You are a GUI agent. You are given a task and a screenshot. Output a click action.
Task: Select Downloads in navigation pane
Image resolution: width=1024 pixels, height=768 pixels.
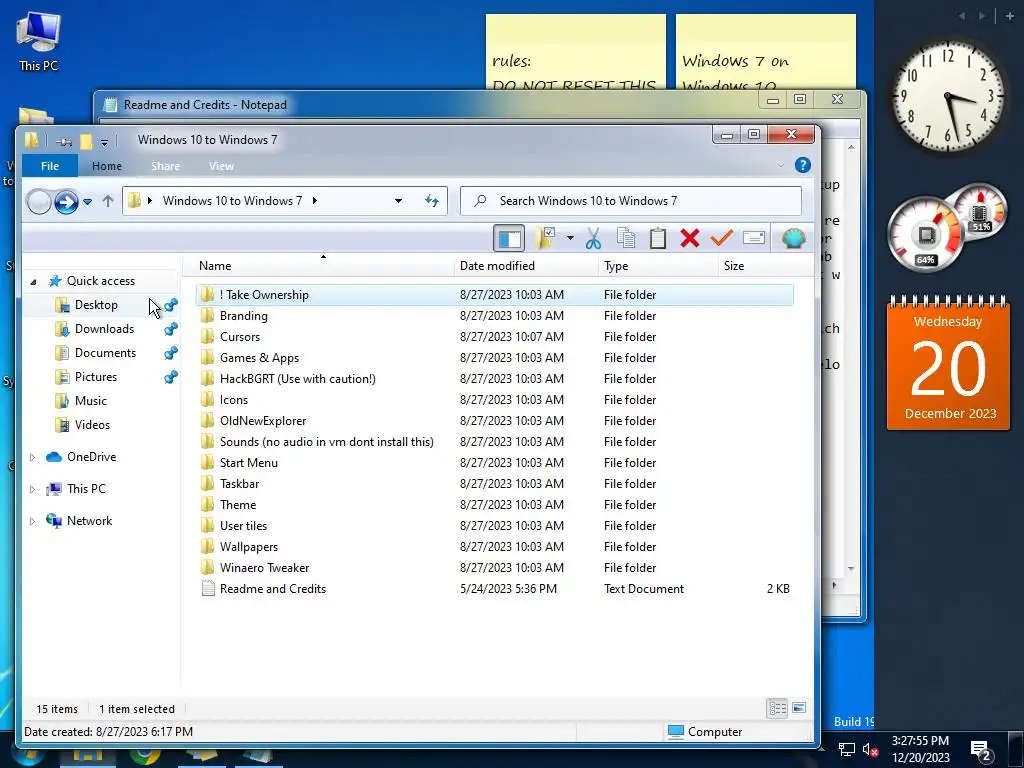[104, 329]
